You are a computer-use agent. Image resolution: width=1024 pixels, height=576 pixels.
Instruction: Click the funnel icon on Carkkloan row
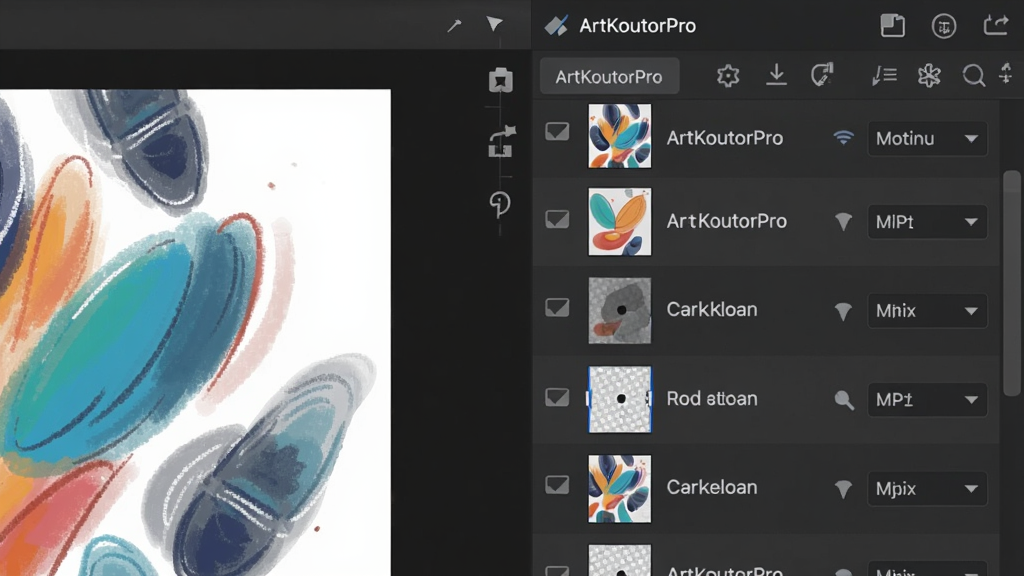843,311
